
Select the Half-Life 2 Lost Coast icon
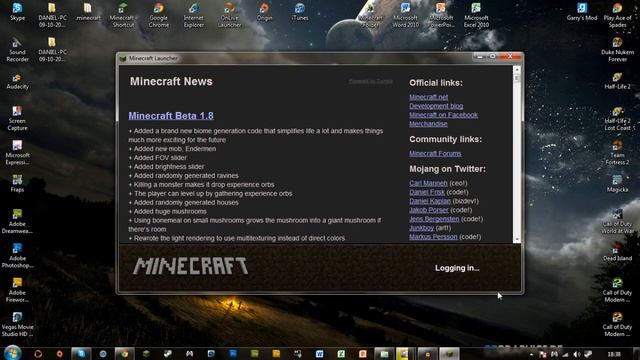[617, 118]
